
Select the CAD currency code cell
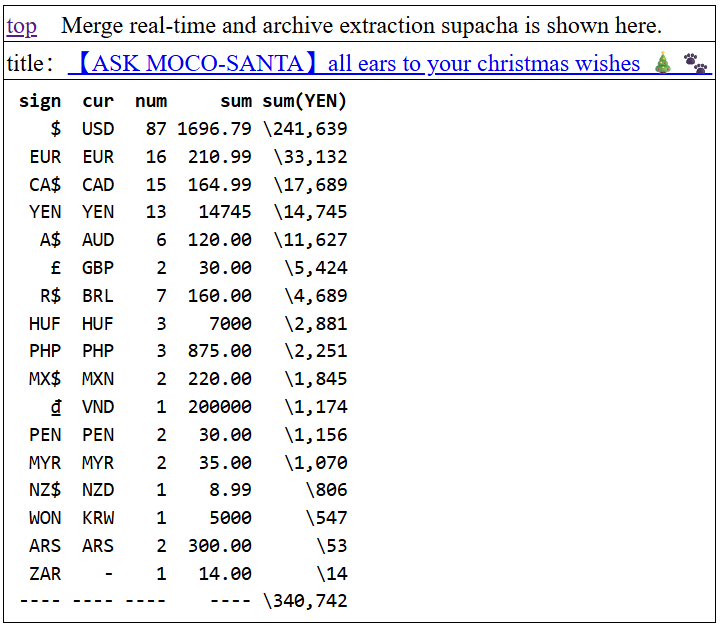[98, 185]
